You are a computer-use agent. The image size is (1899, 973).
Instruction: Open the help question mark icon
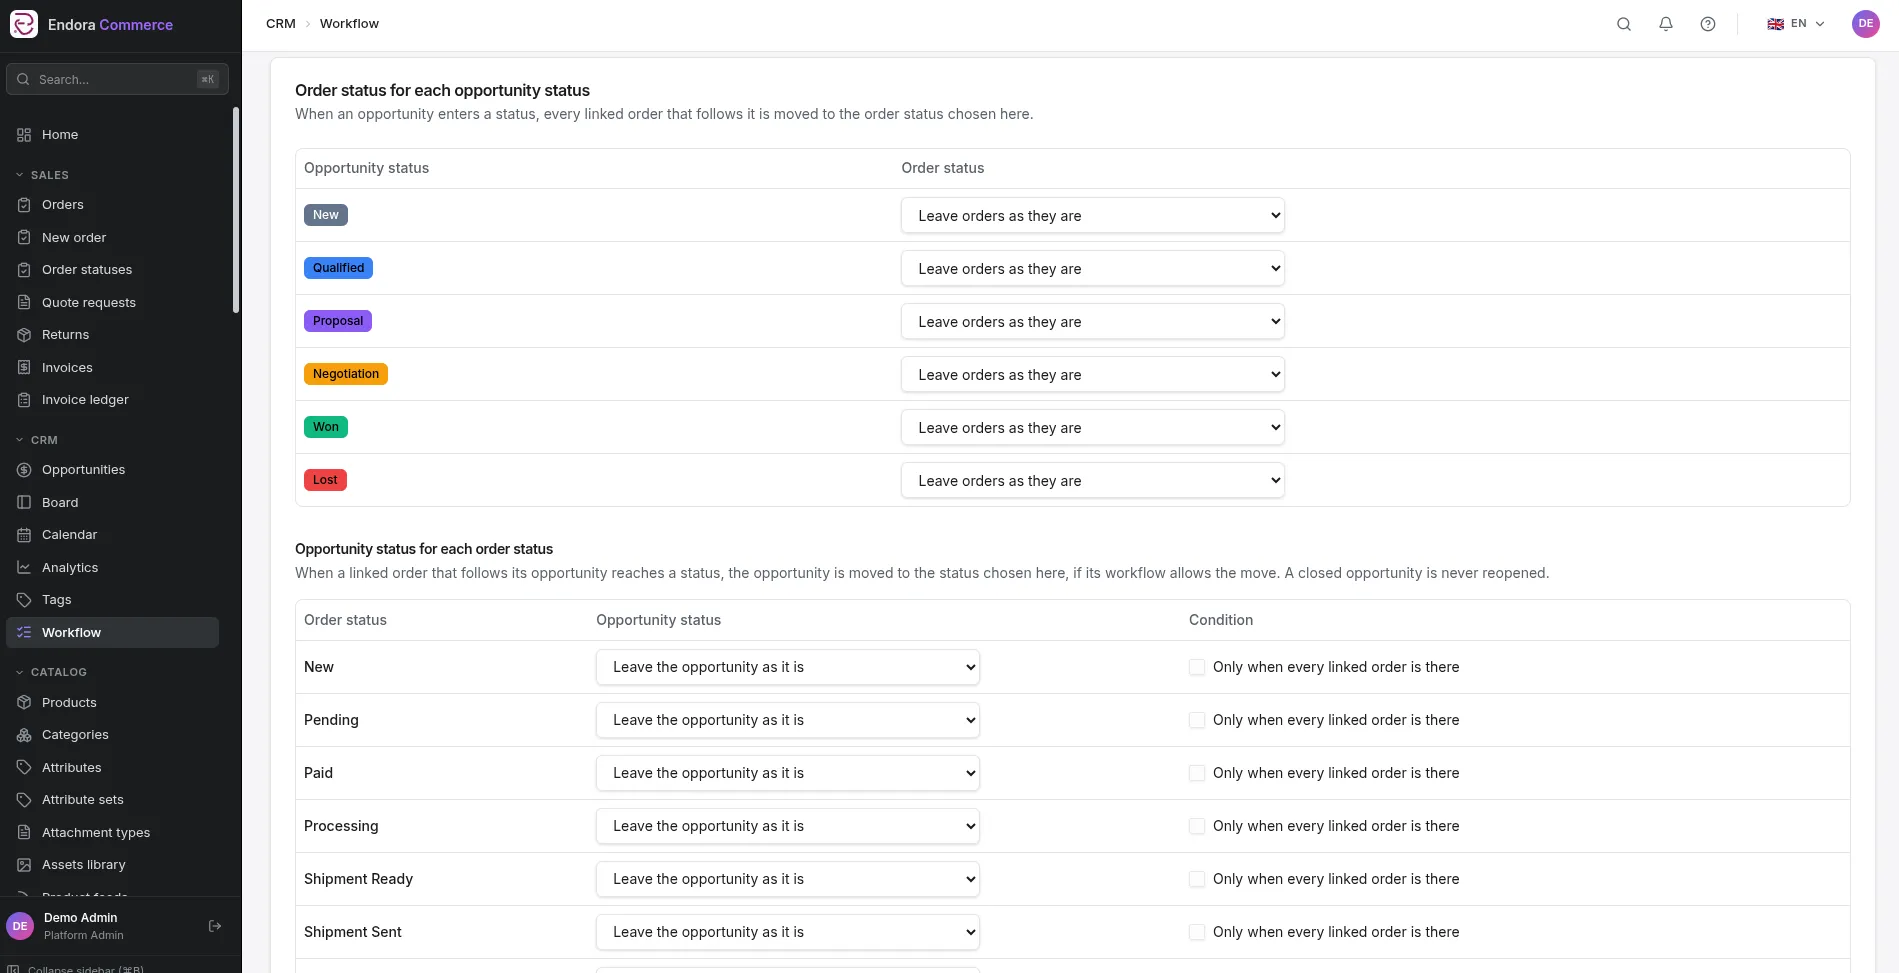pos(1708,24)
